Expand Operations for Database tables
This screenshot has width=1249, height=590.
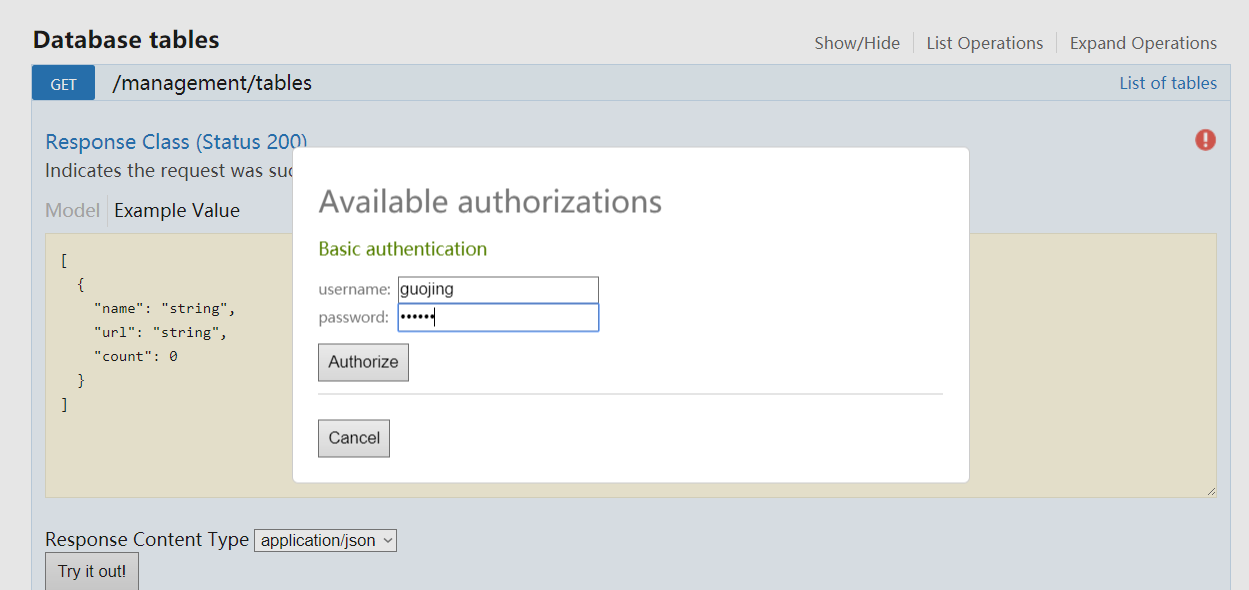(x=1143, y=43)
